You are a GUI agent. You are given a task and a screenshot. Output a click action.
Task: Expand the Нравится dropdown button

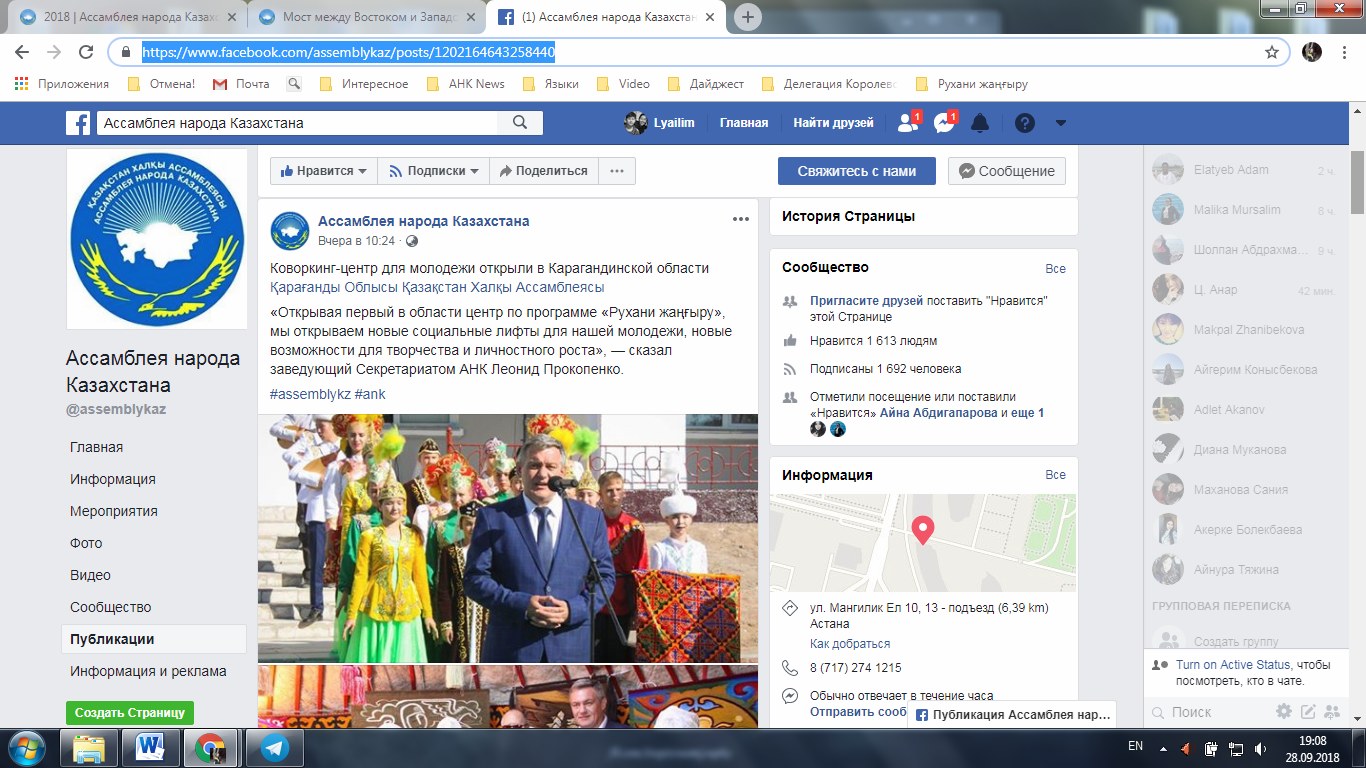tap(323, 171)
